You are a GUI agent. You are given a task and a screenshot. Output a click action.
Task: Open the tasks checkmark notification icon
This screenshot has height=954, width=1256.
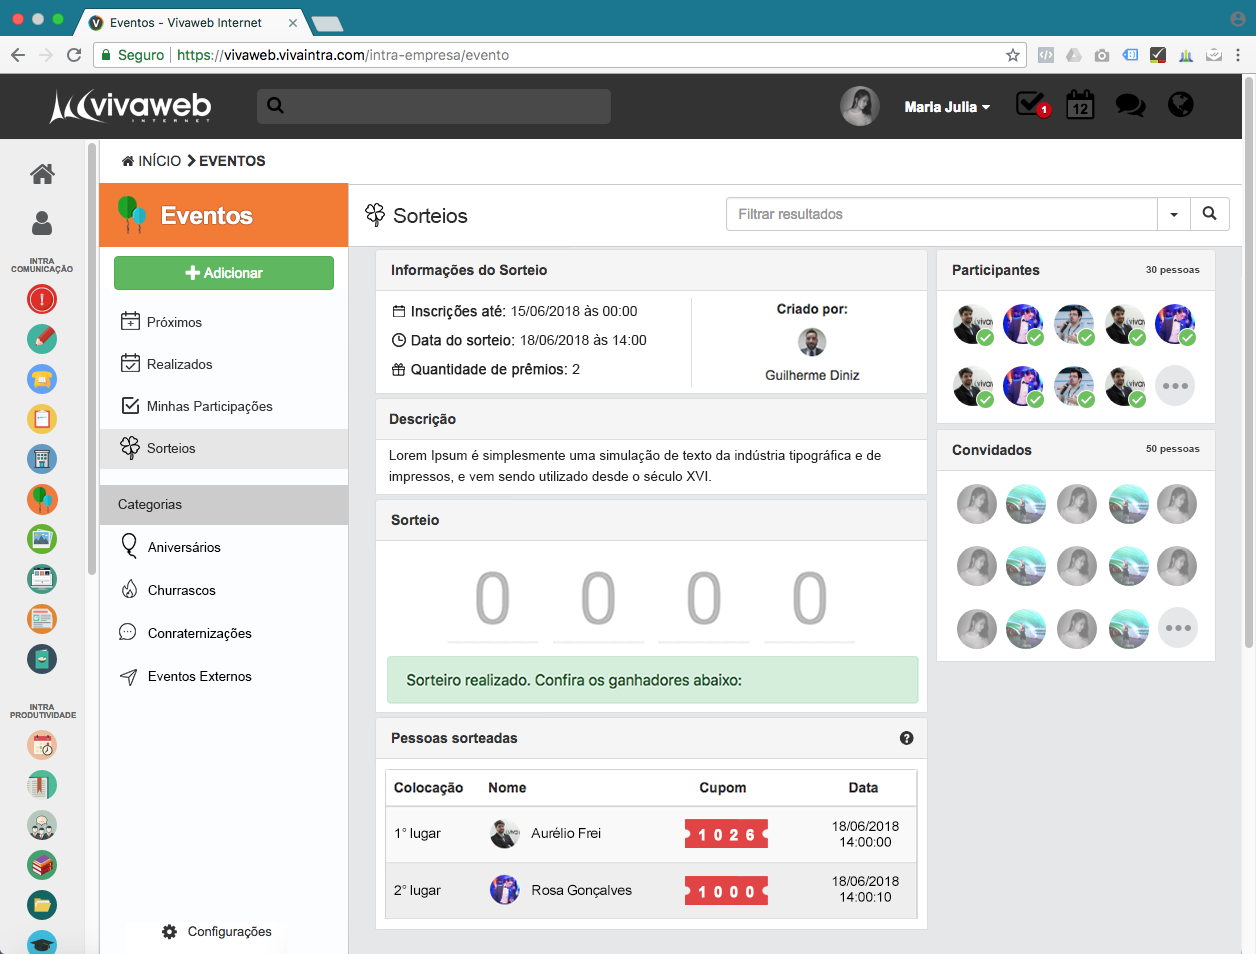pos(1030,104)
